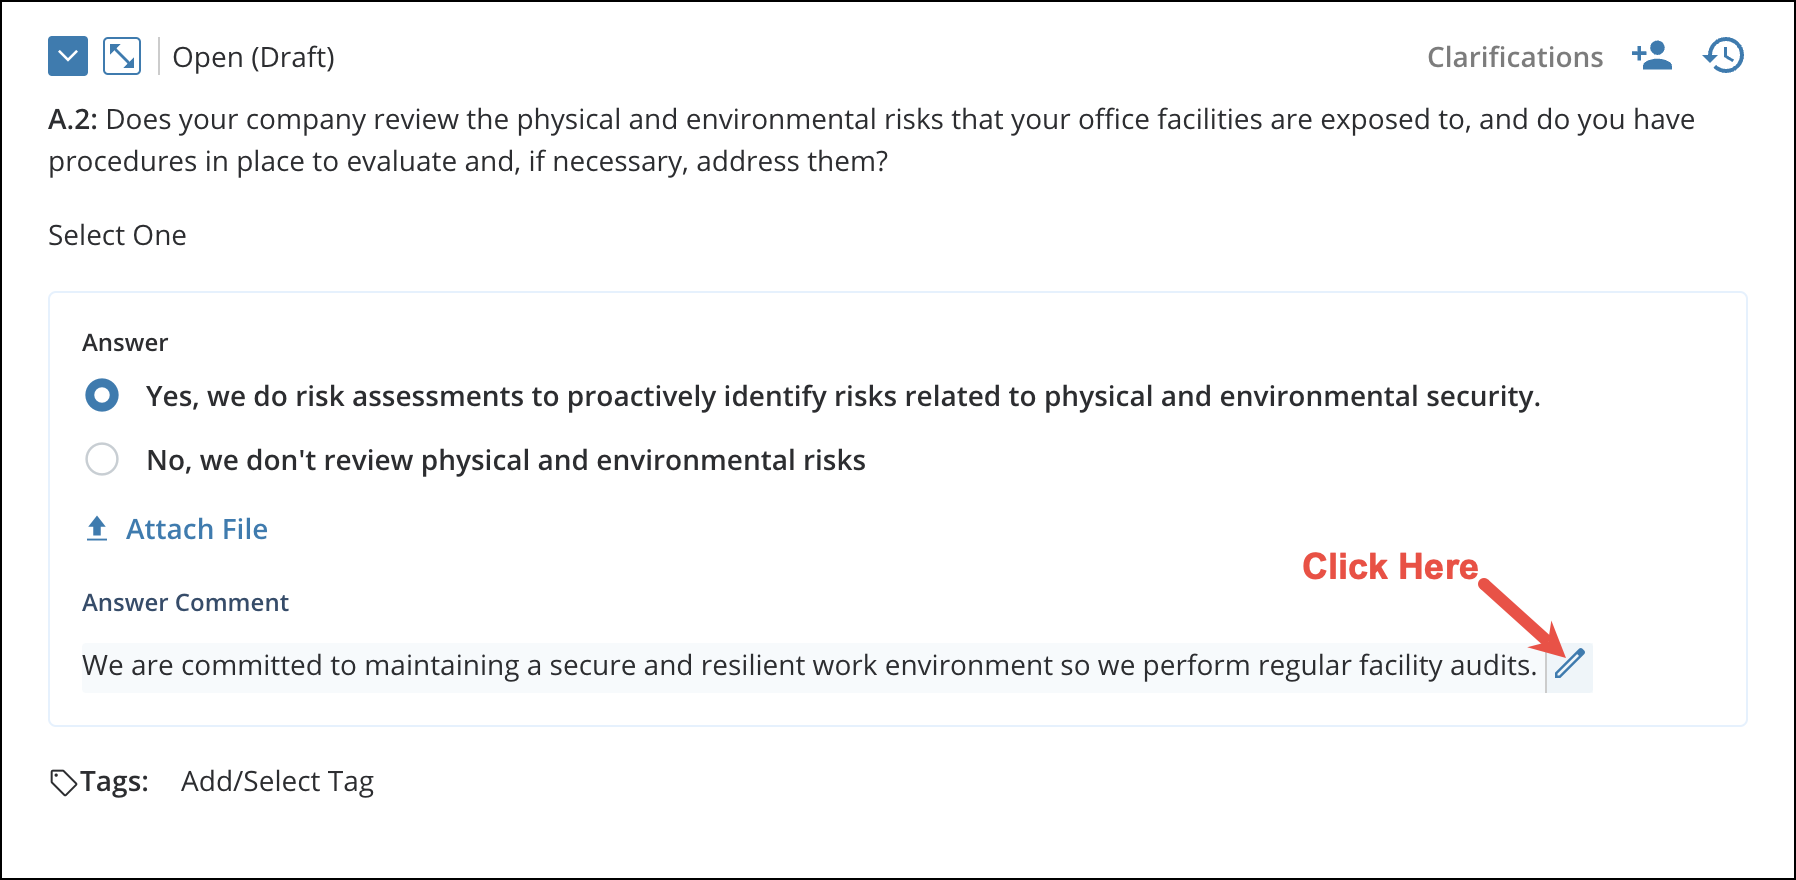
Task: Click the "Select One" instruction text
Action: click(117, 235)
